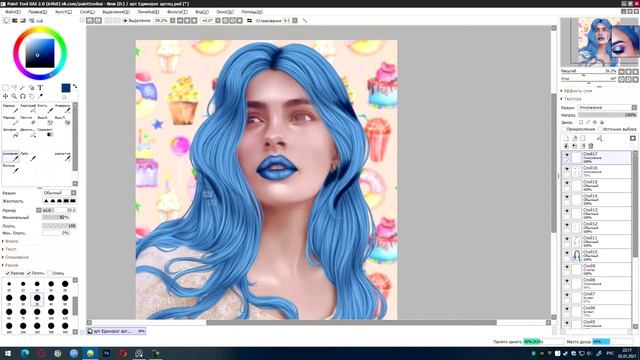This screenshot has height=360, width=640.
Task: Open the zoom percentage dropdown in toolbar
Action: pos(173,20)
